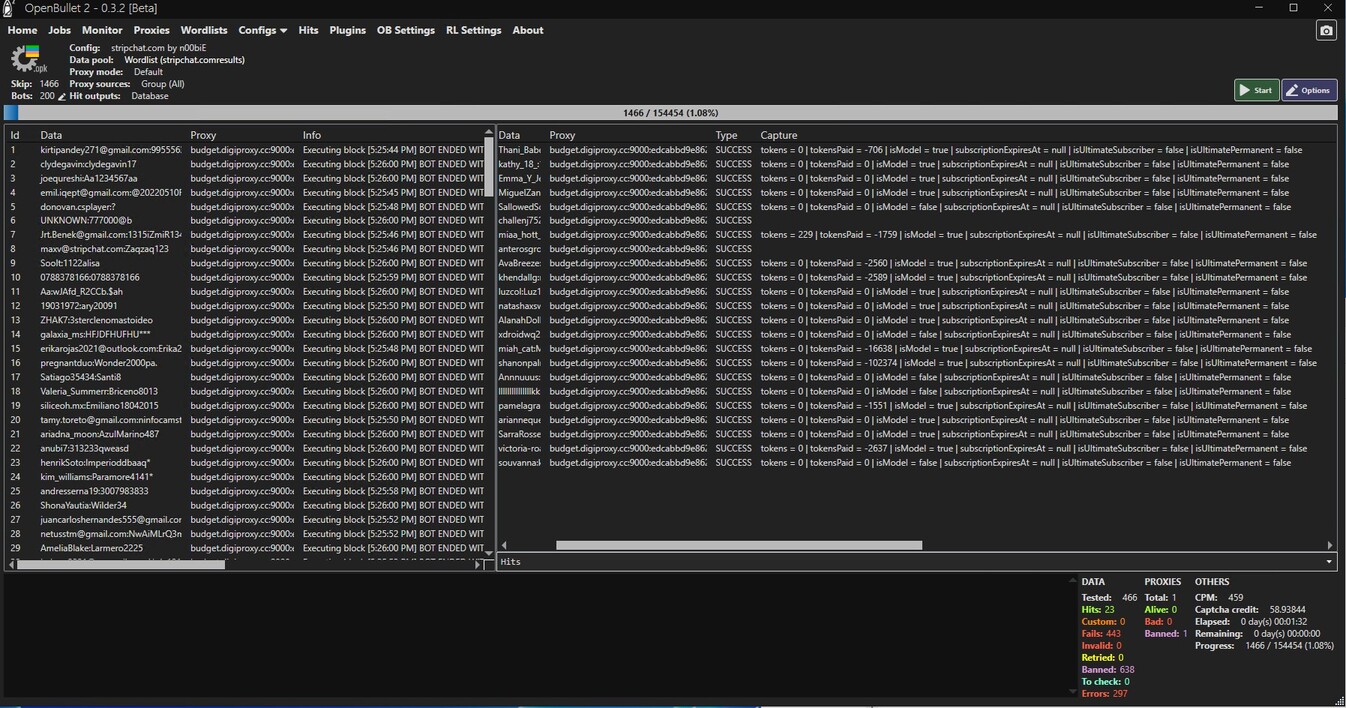Switch to the Monitor page
The image size is (1346, 708).
tap(102, 30)
